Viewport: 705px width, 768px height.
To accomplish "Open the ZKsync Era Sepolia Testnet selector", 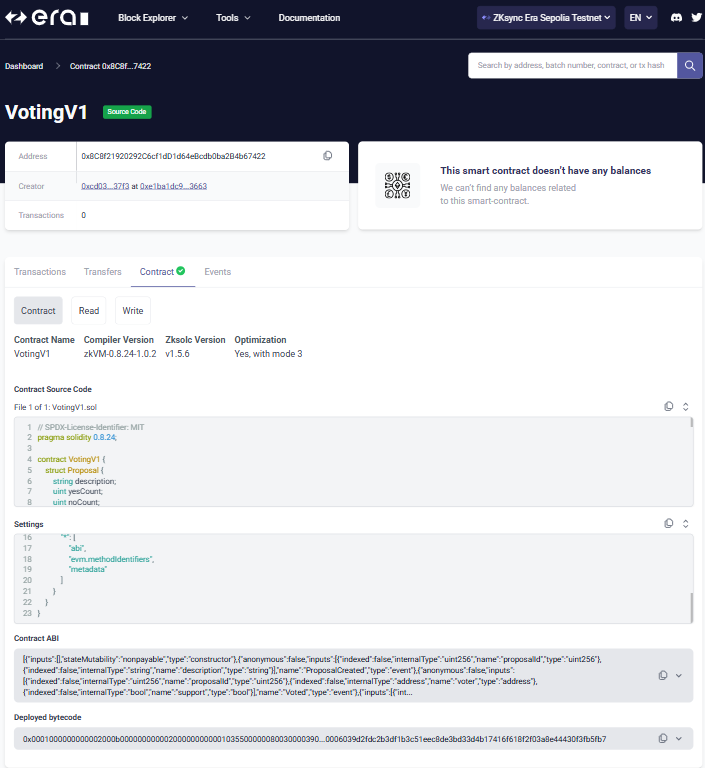I will click(x=546, y=18).
